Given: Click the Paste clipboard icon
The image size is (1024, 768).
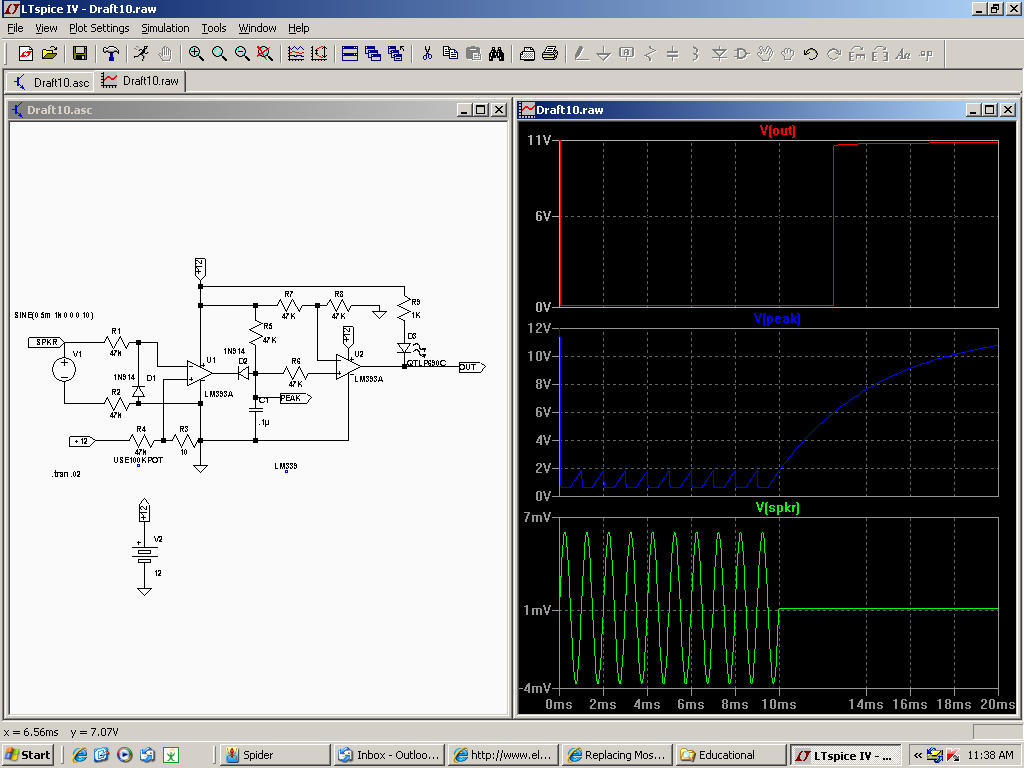Looking at the screenshot, I should tap(473, 54).
